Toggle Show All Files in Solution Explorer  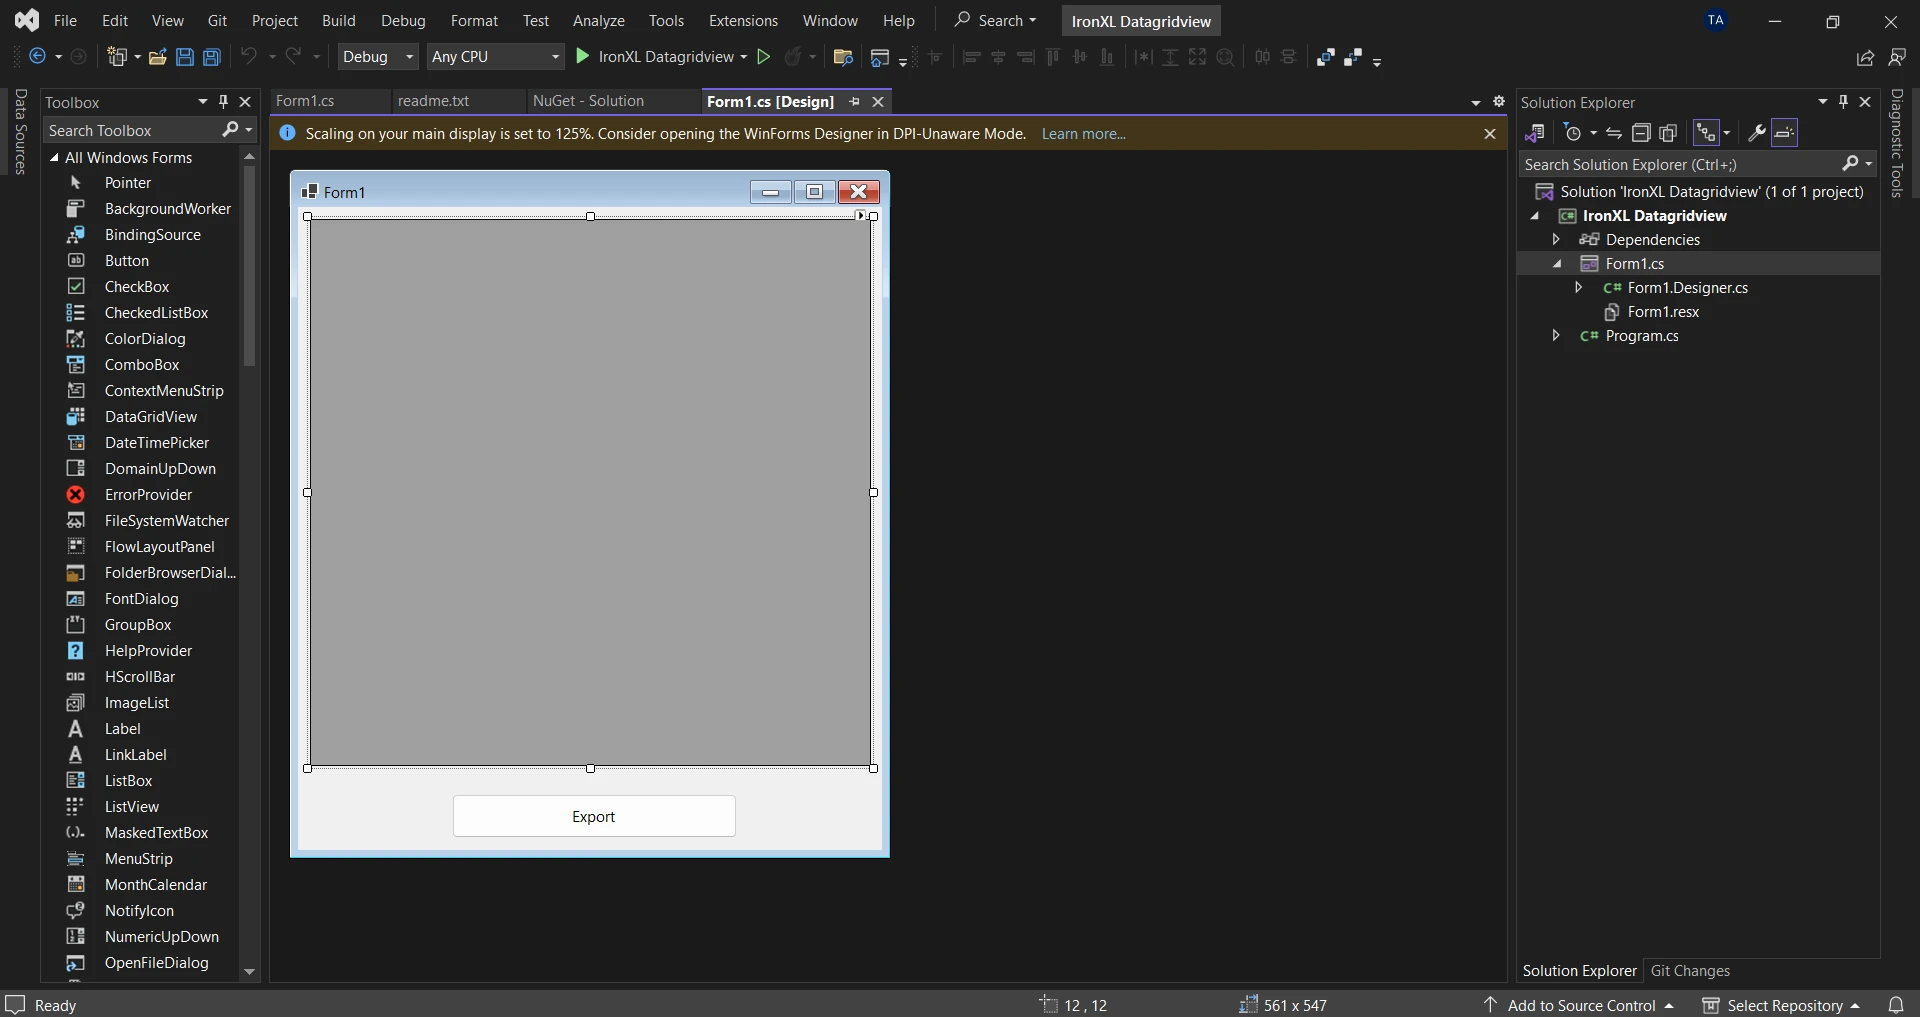[x=1668, y=133]
